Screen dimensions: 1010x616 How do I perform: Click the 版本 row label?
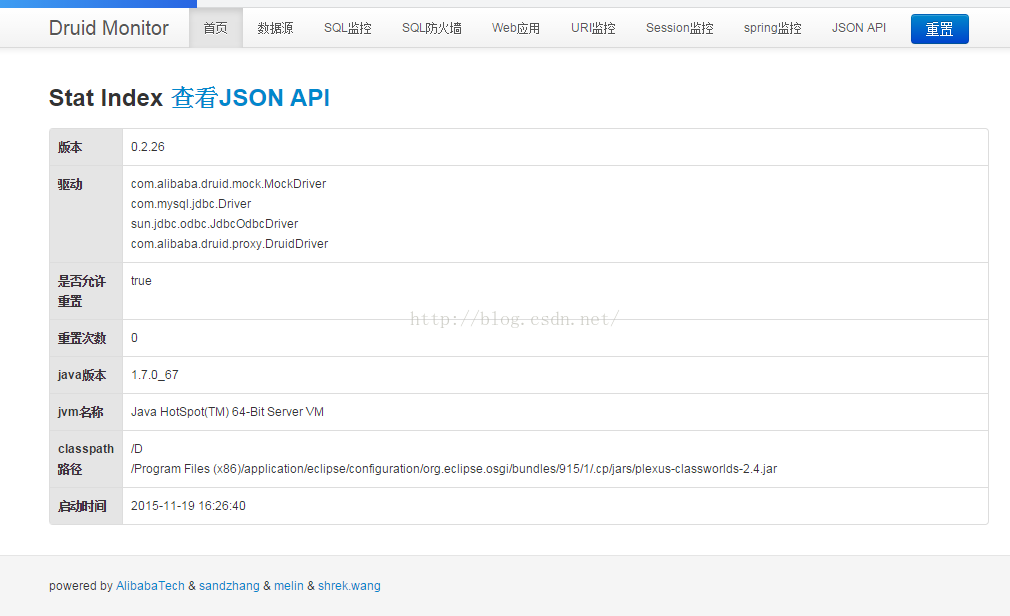(70, 147)
